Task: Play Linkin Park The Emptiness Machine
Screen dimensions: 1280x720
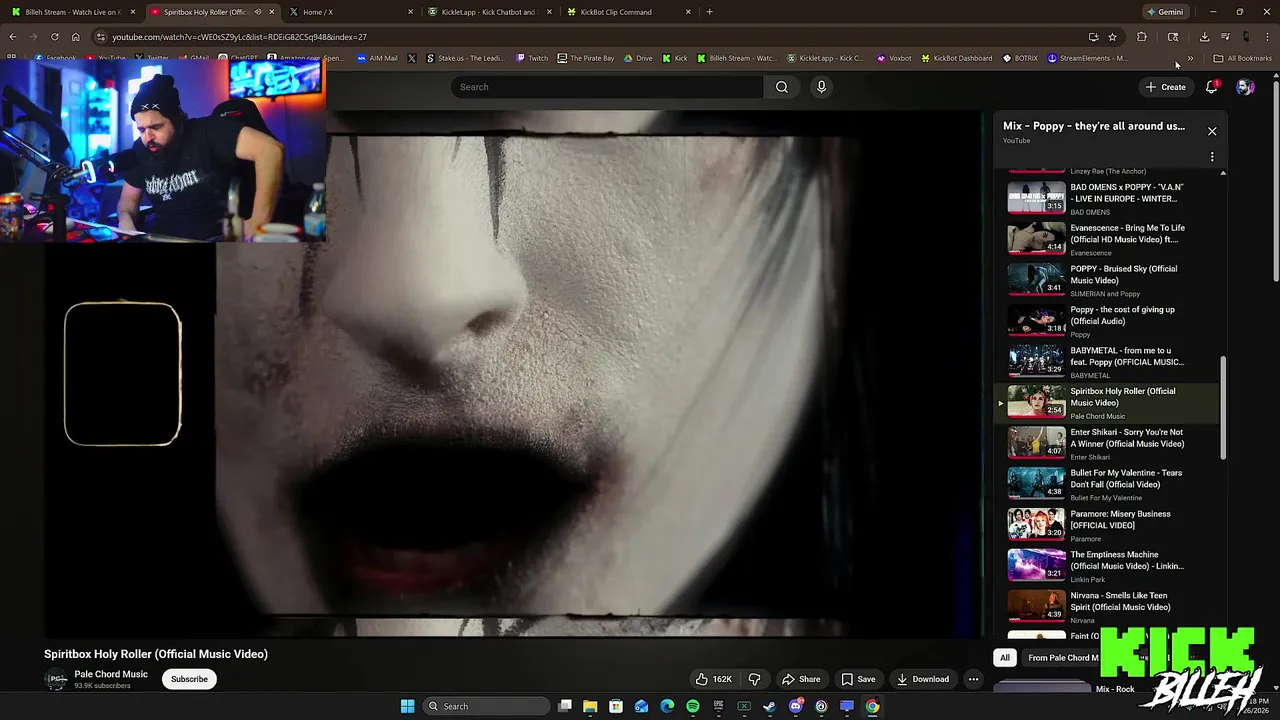Action: tap(1108, 566)
